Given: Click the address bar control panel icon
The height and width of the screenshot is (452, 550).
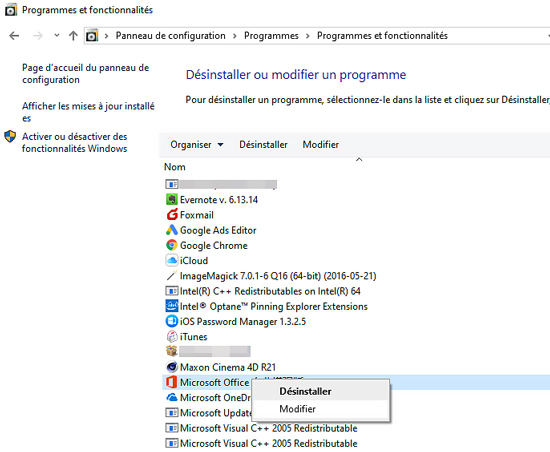Looking at the screenshot, I should [92, 36].
